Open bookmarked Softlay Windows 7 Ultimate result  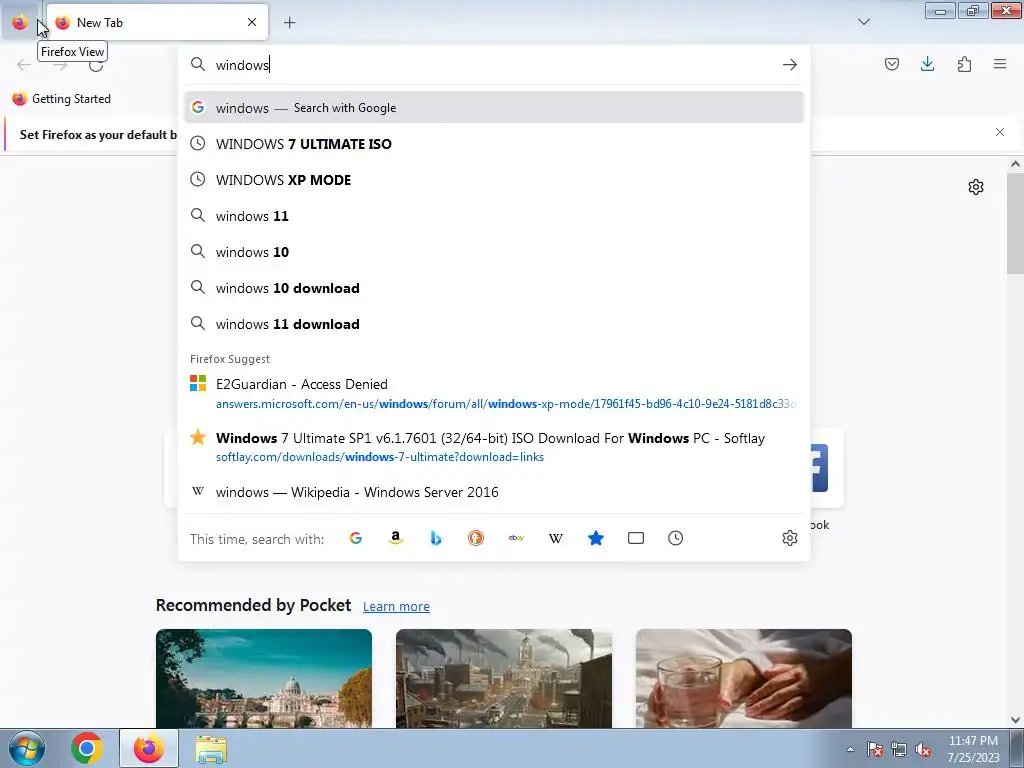tap(494, 447)
